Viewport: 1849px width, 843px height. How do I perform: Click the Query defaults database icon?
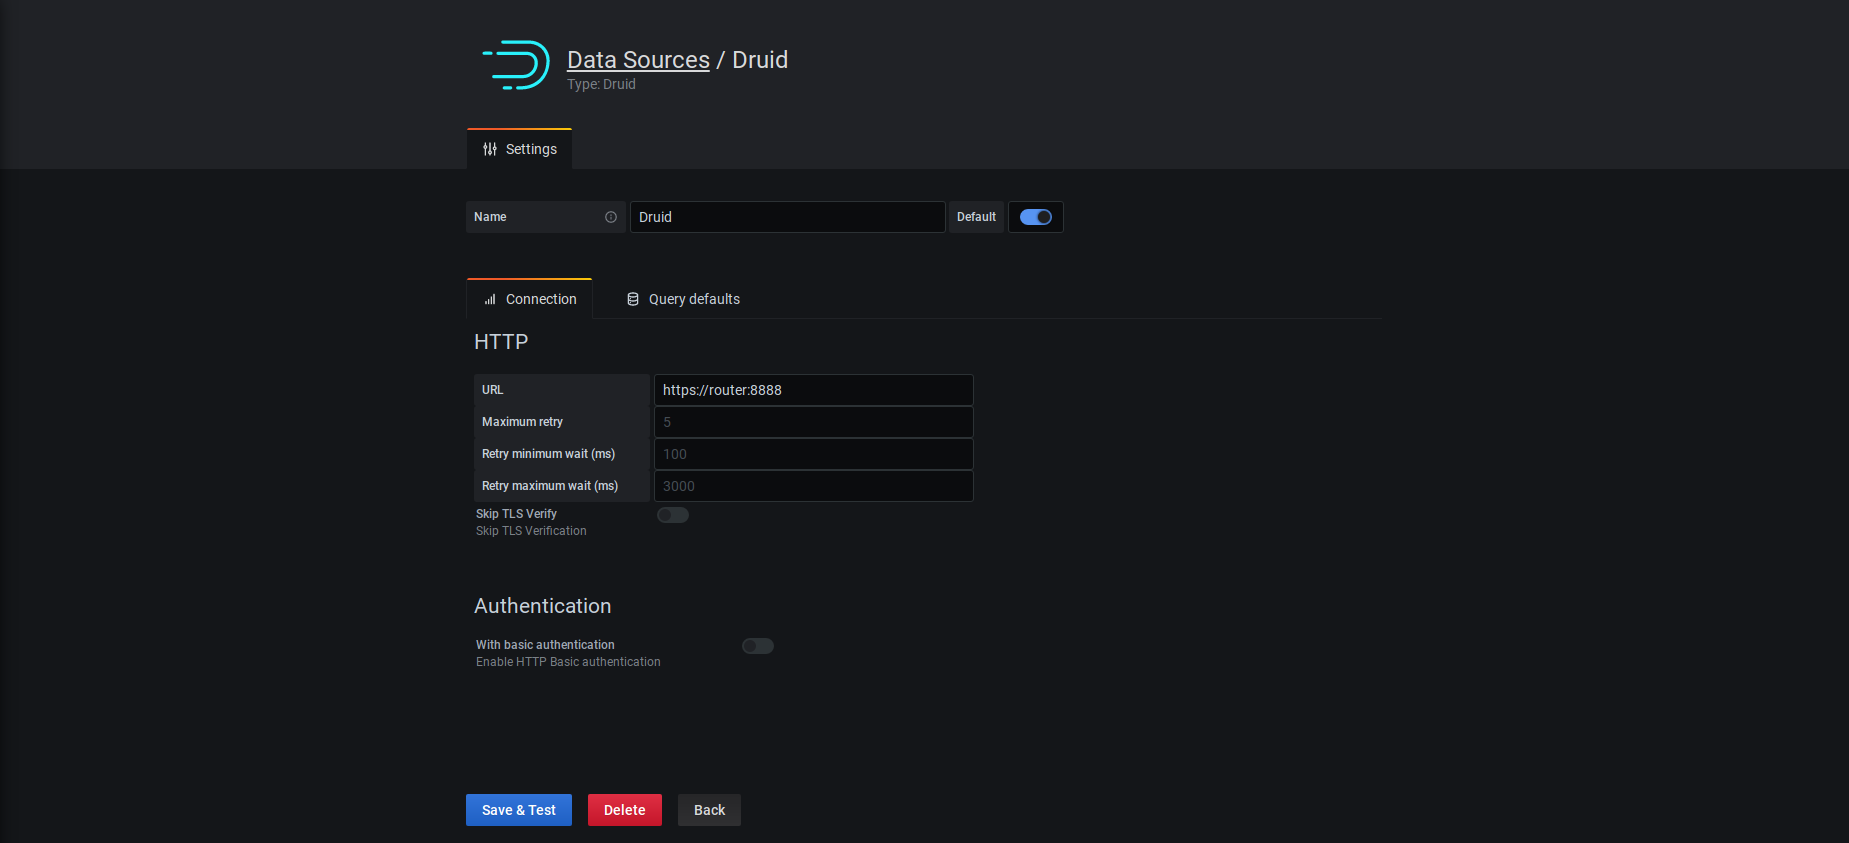point(633,299)
